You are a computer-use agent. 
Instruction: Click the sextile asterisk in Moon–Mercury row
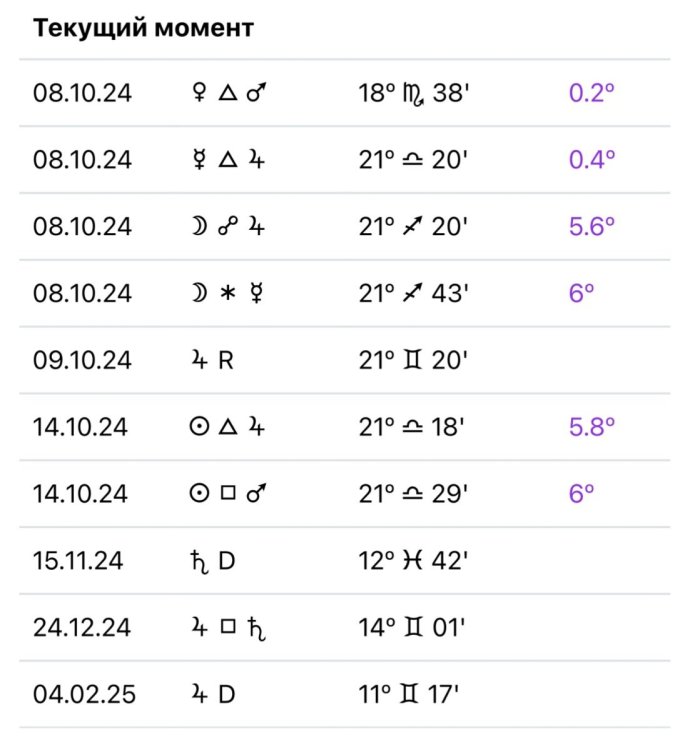(x=227, y=294)
